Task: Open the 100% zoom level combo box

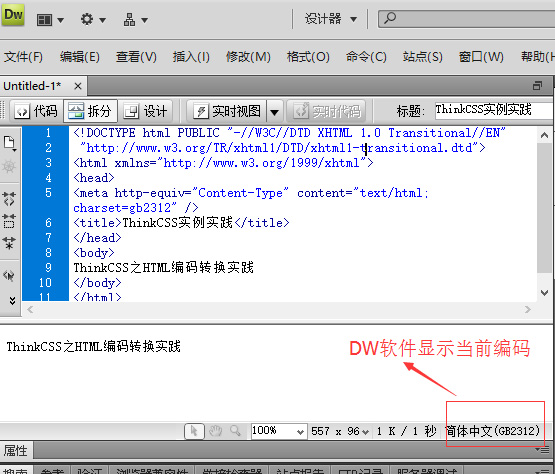Action: coord(278,431)
